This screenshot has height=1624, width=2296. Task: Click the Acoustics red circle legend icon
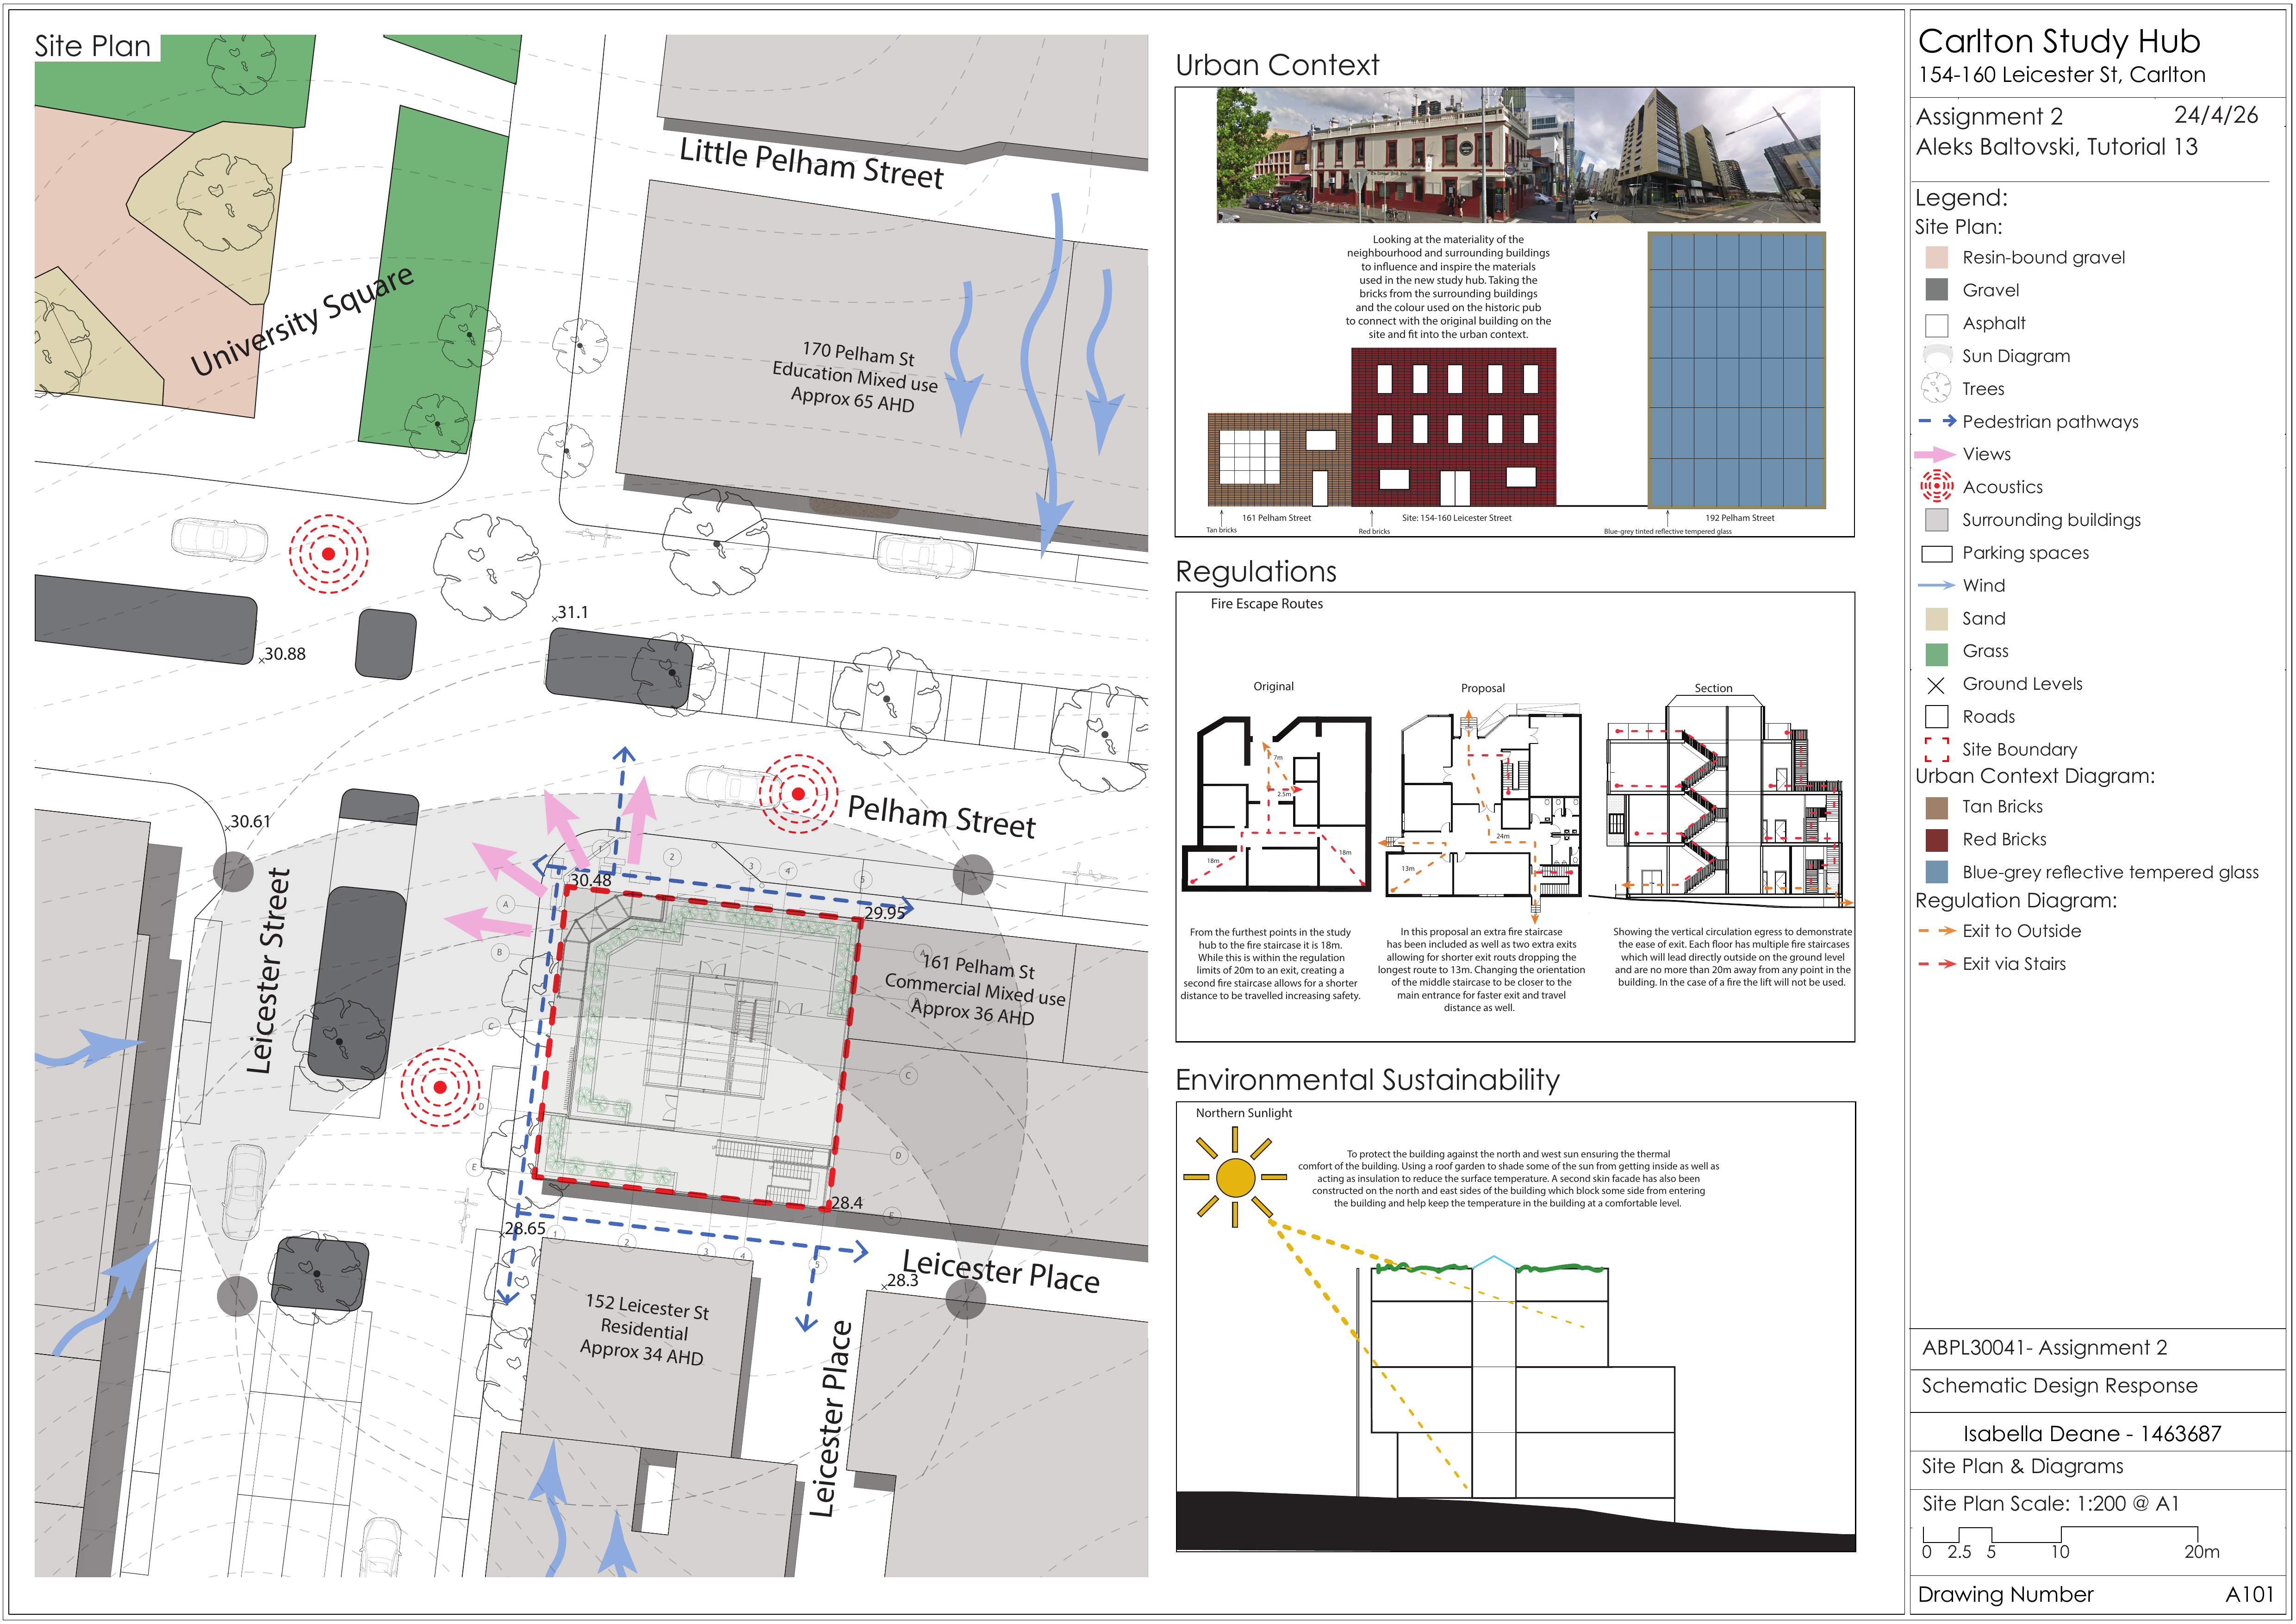(1936, 487)
